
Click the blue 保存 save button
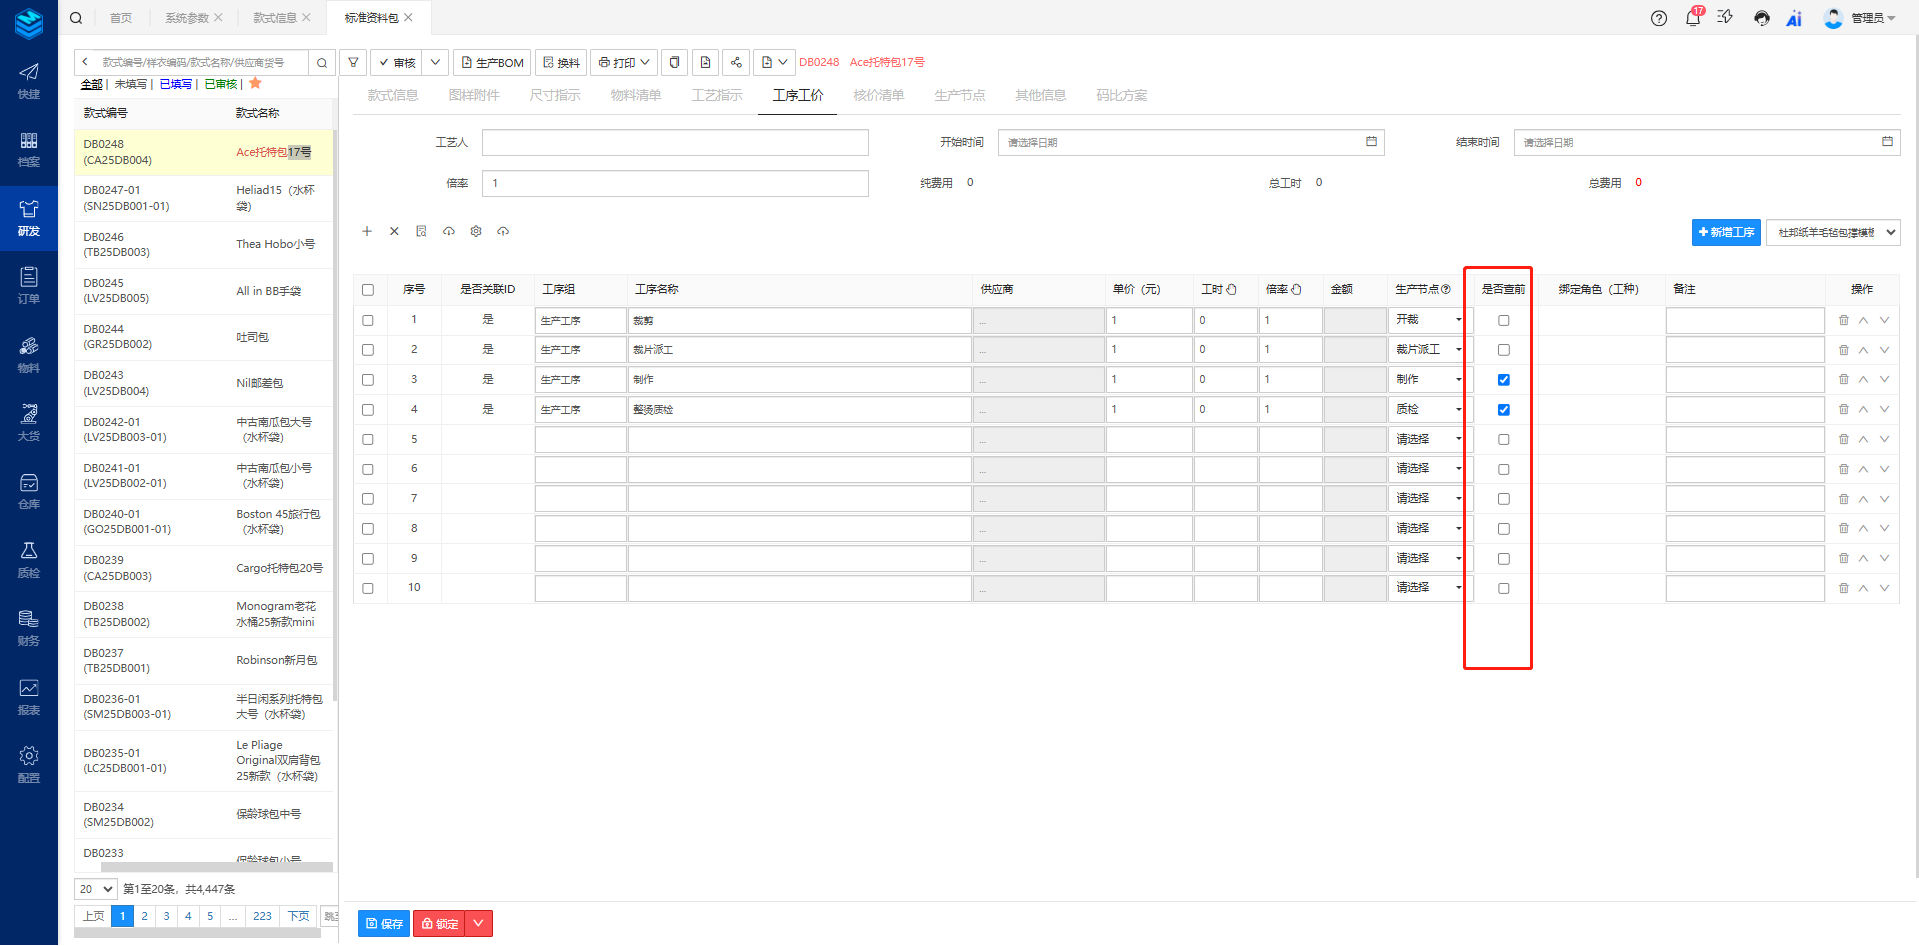coord(384,923)
